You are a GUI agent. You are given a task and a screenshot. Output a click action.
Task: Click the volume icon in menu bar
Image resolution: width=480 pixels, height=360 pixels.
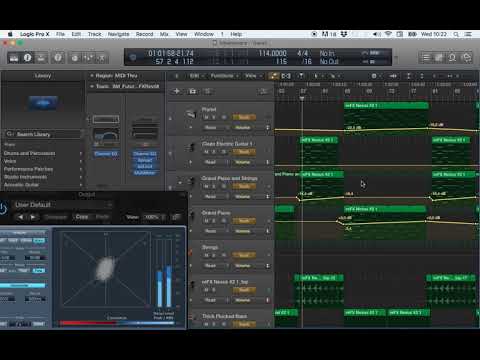click(377, 34)
